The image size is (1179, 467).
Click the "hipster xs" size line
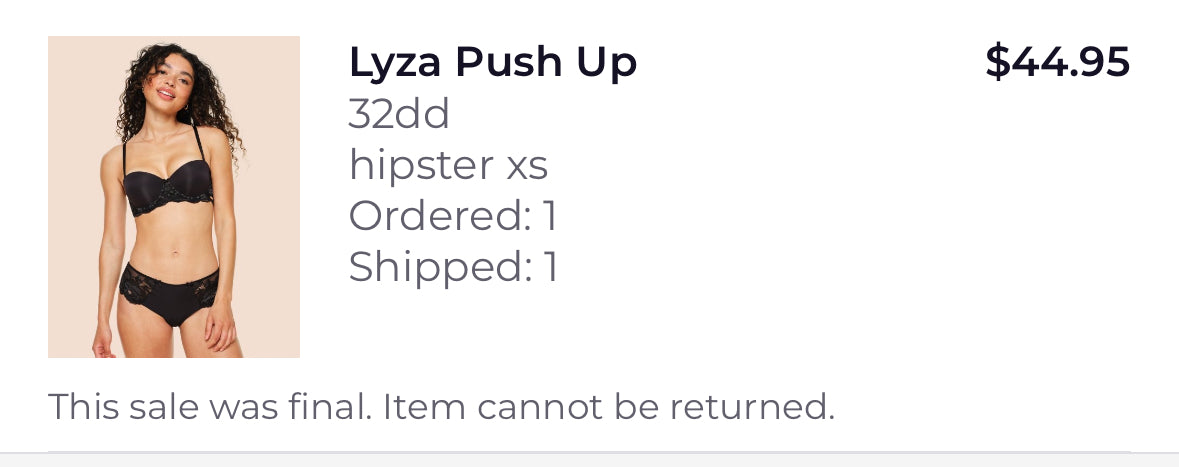pyautogui.click(x=448, y=165)
